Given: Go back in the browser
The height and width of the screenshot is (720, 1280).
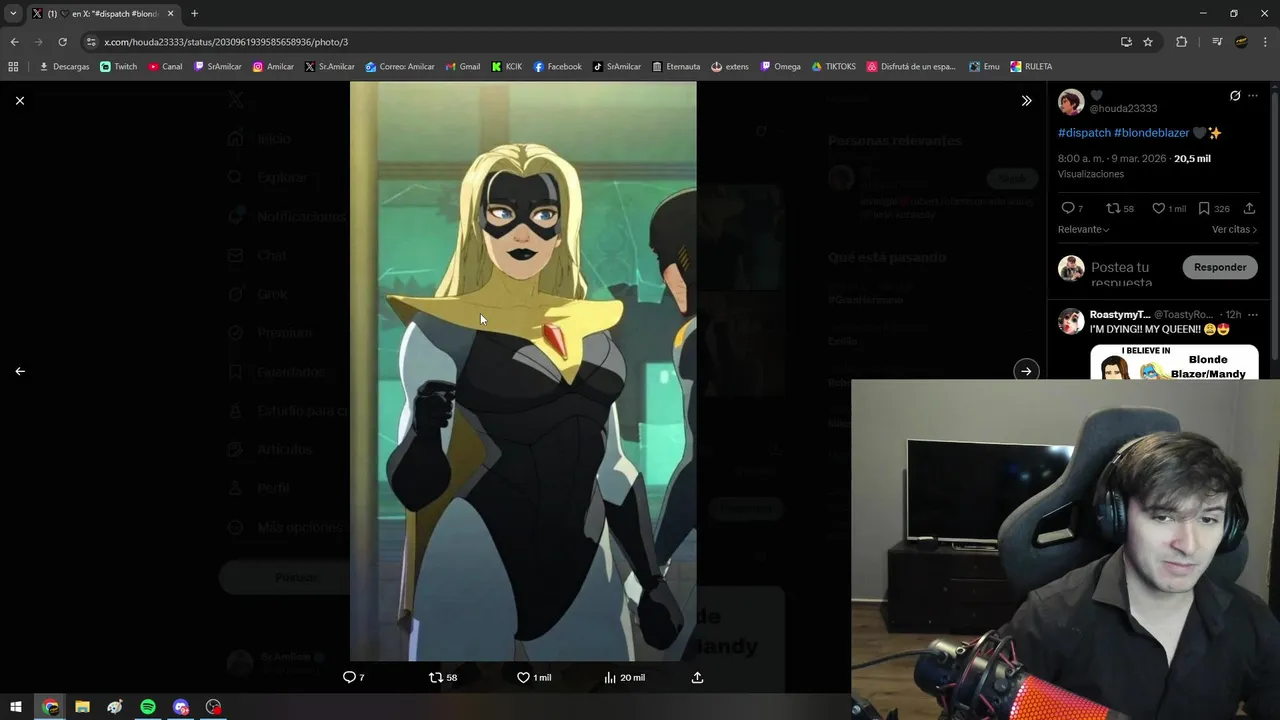Looking at the screenshot, I should [14, 42].
